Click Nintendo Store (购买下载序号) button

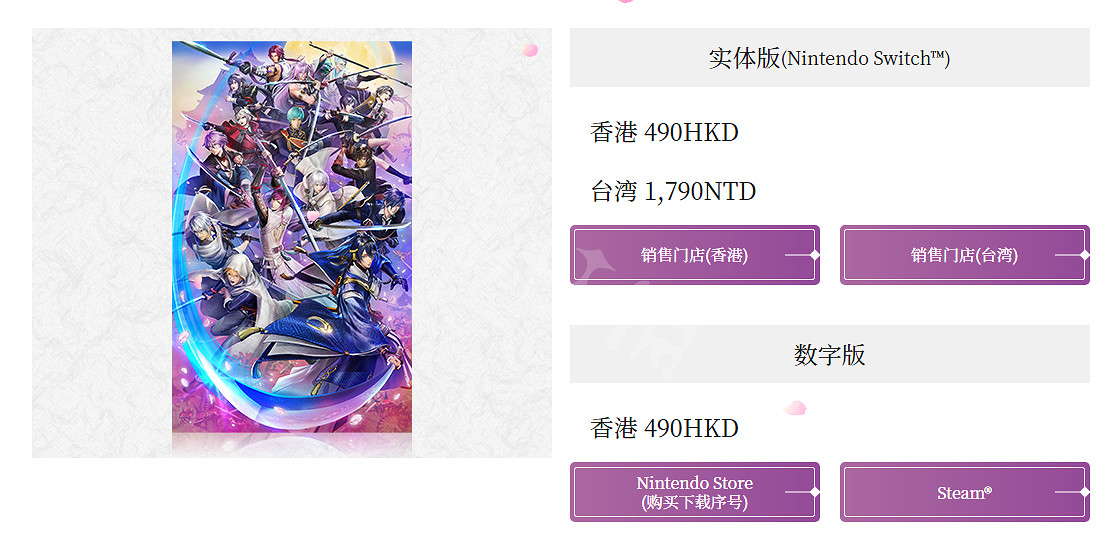(694, 492)
